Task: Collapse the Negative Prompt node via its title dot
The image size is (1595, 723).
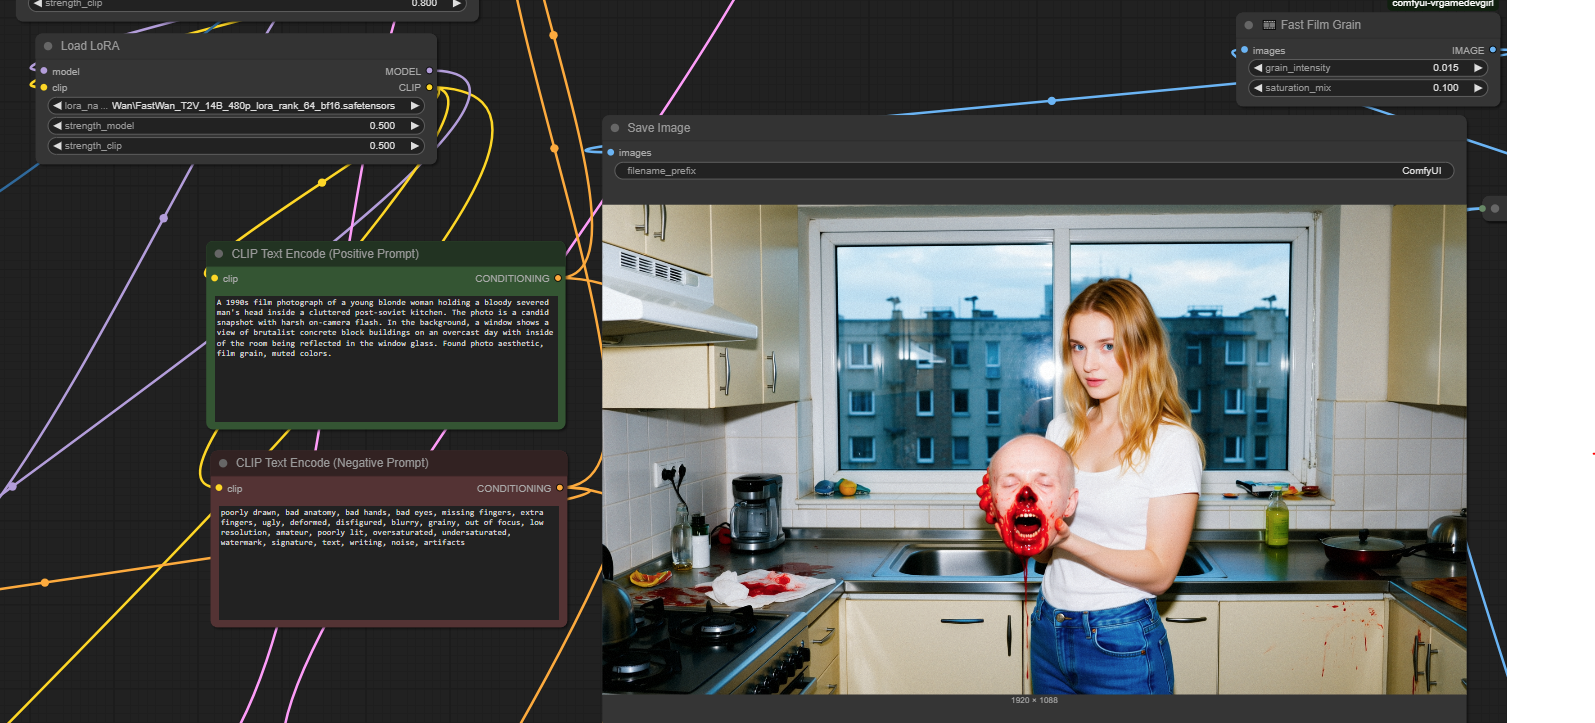Action: pos(223,463)
